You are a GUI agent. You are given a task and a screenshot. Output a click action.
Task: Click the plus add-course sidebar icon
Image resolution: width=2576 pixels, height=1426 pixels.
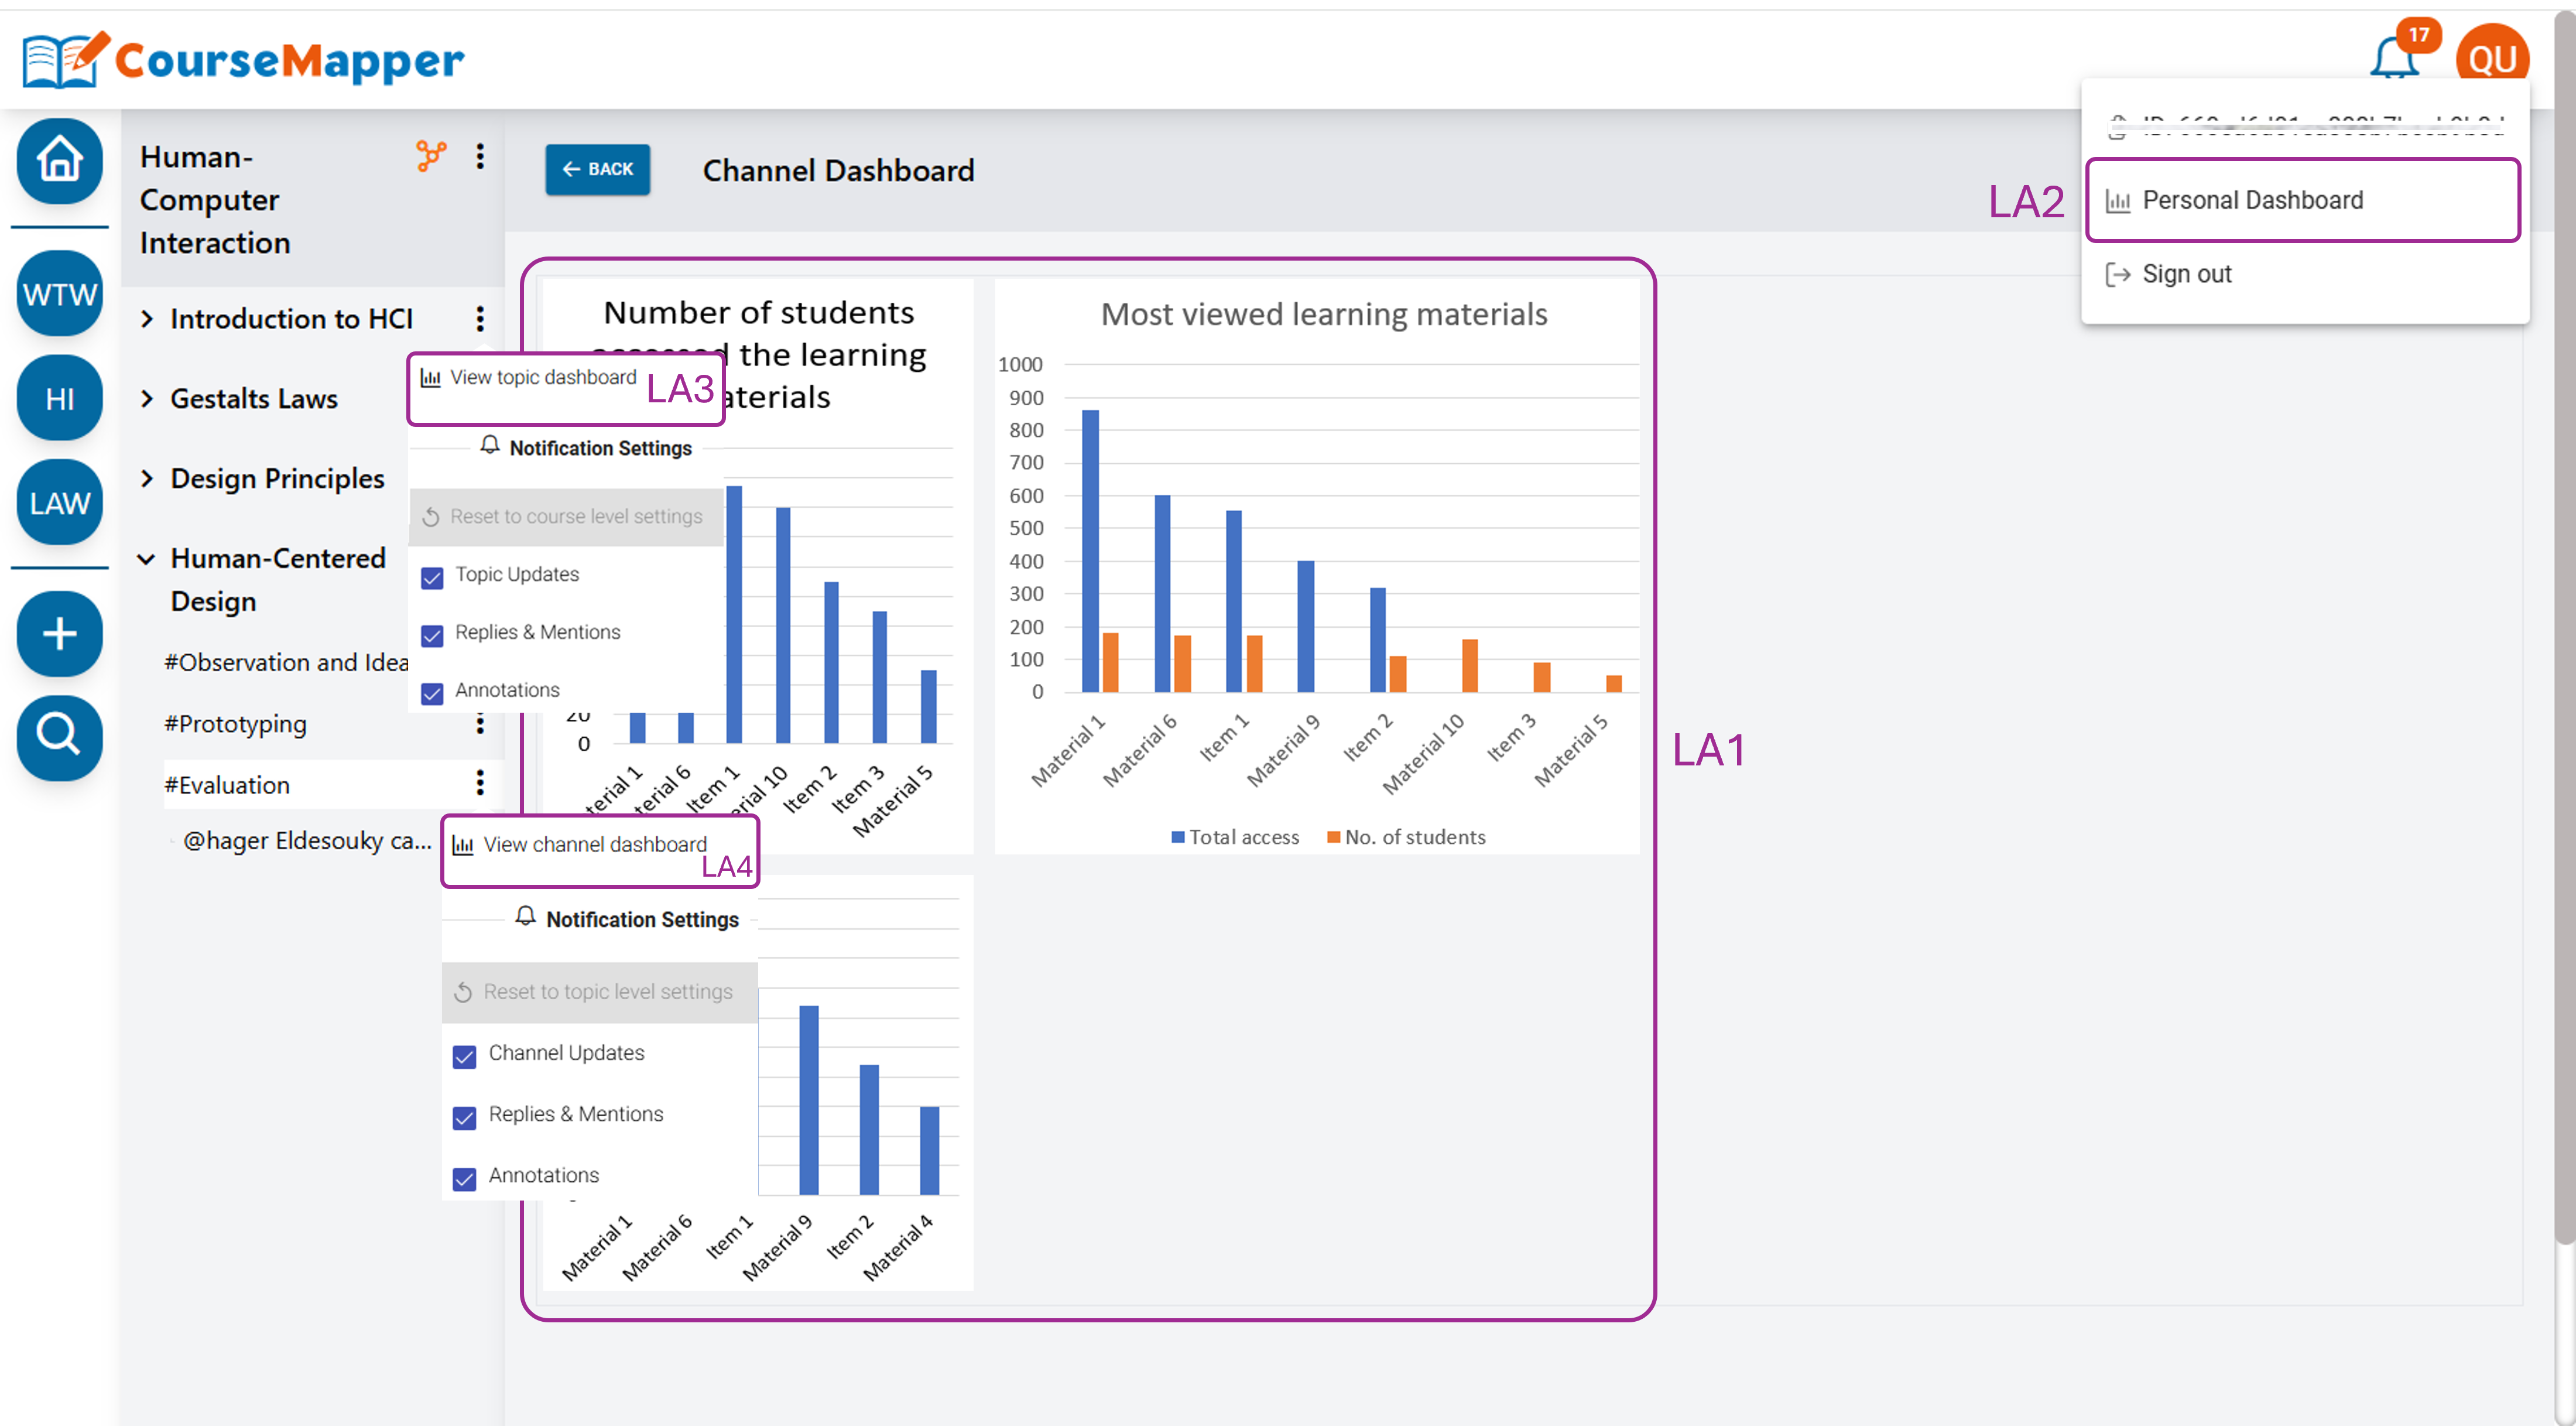coord(59,633)
